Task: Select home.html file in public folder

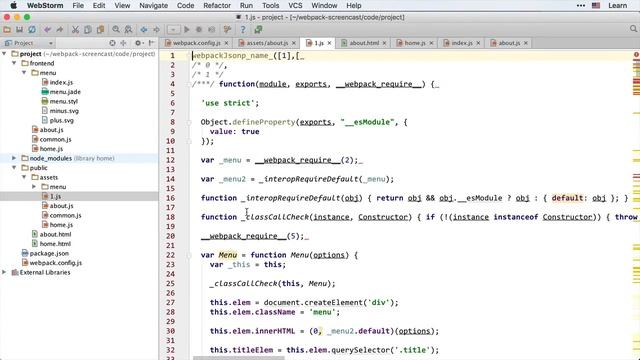Action: 55,244
